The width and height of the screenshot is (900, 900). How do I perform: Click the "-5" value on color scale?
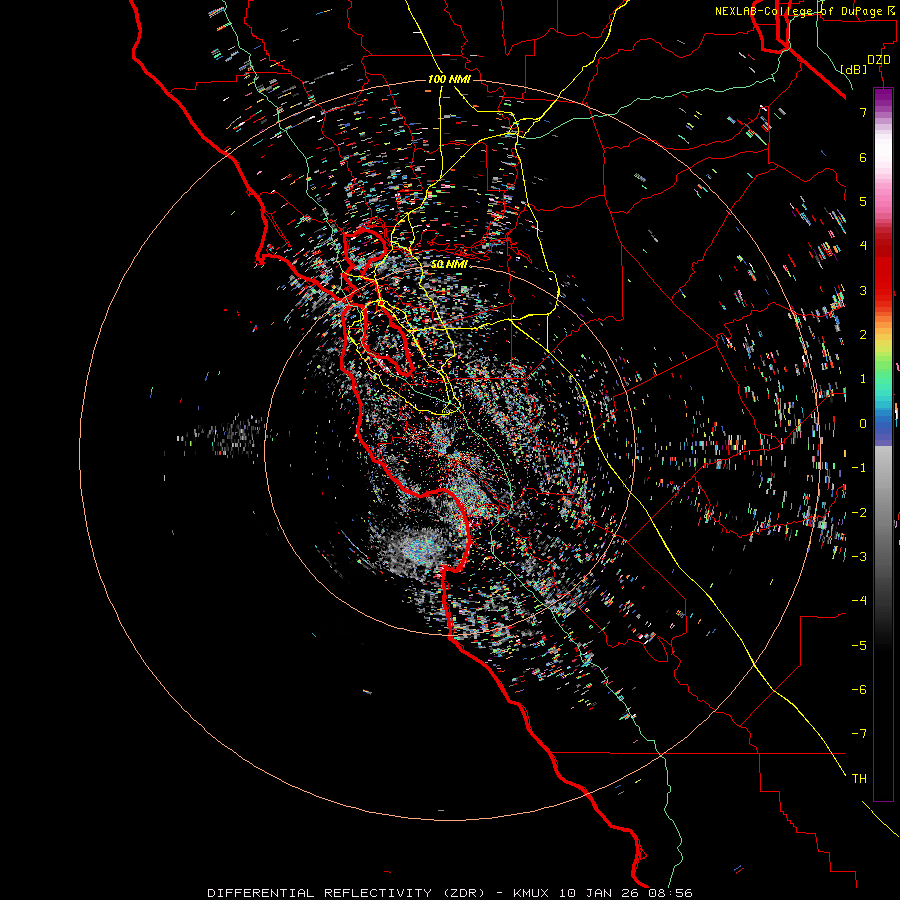[x=859, y=646]
